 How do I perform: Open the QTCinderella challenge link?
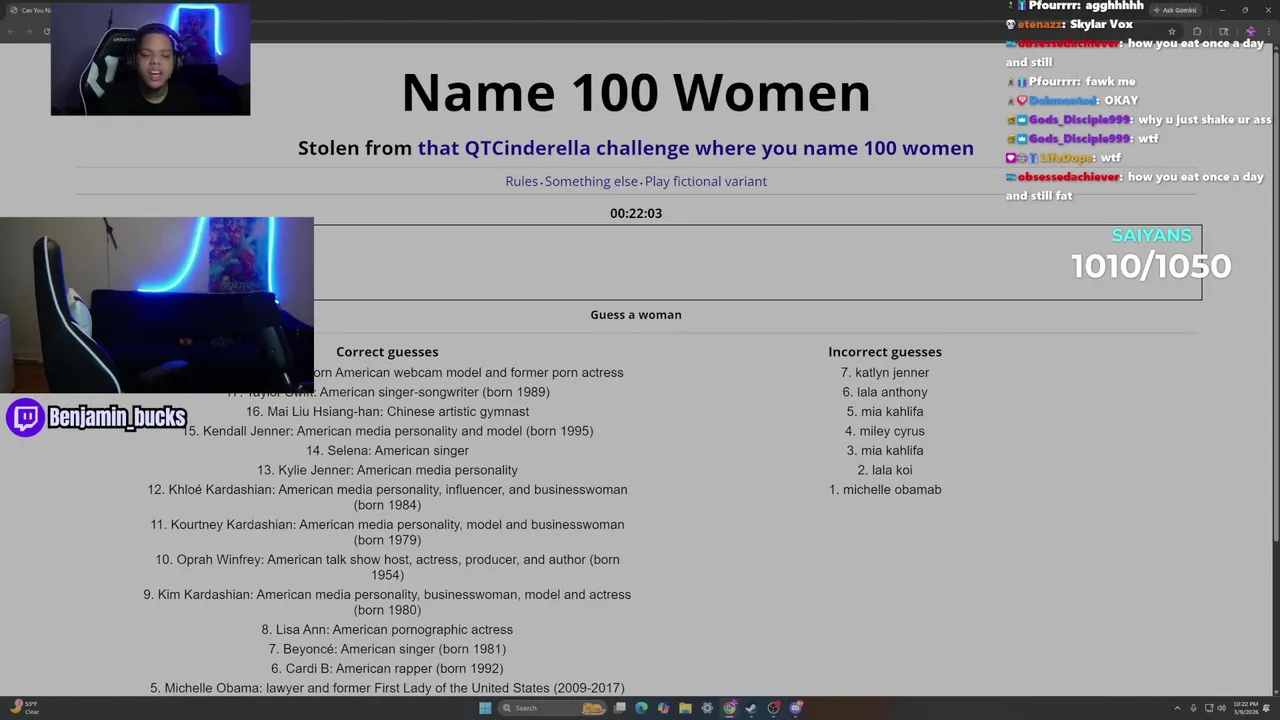tap(695, 148)
